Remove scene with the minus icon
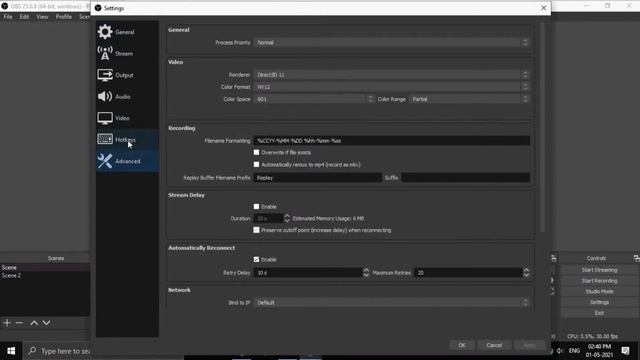 pyautogui.click(x=19, y=323)
